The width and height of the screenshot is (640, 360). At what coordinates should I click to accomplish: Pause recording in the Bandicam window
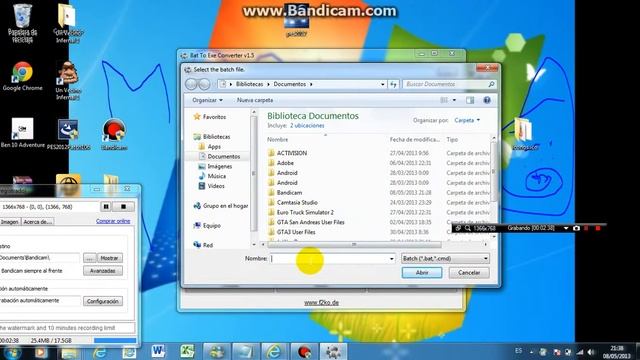(x=106, y=207)
